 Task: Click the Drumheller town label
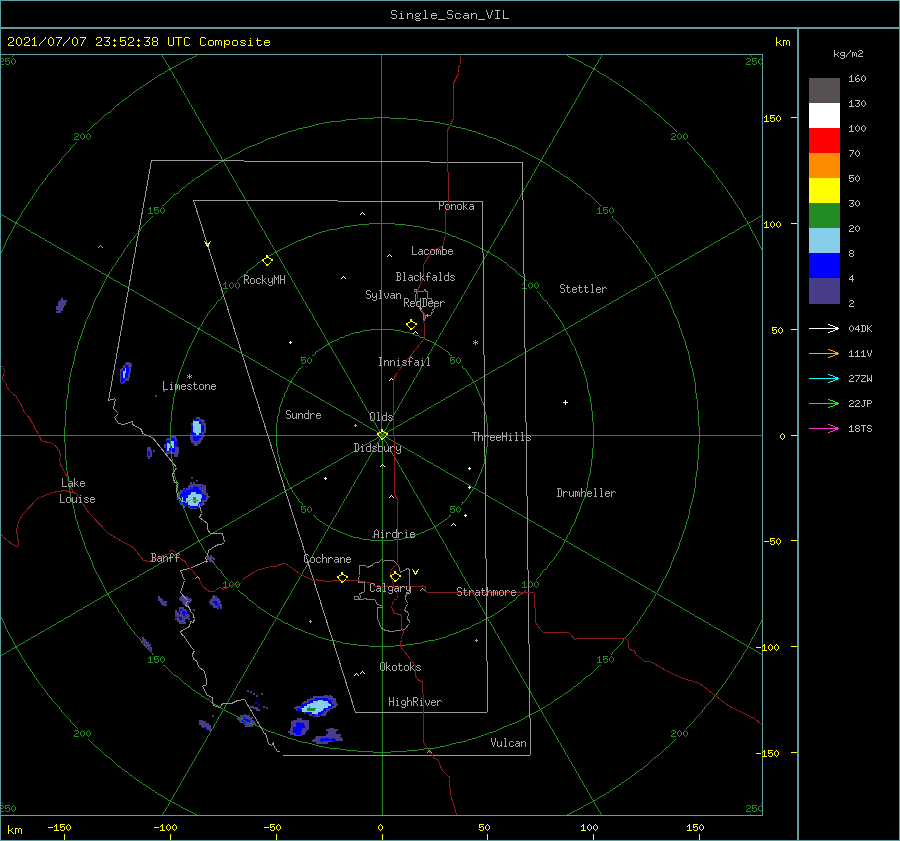(586, 493)
